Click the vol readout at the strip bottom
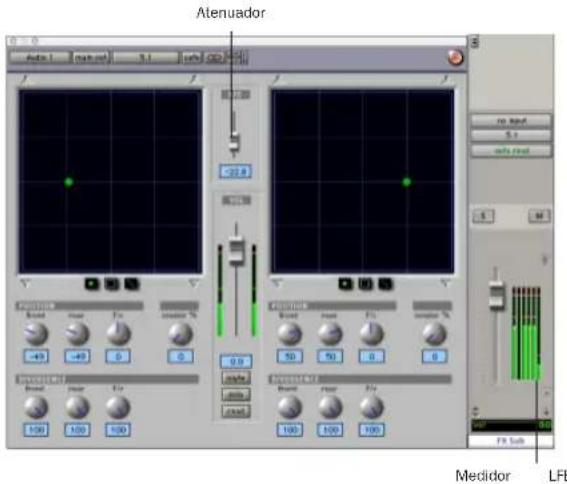This screenshot has width=567, height=484. point(511,425)
